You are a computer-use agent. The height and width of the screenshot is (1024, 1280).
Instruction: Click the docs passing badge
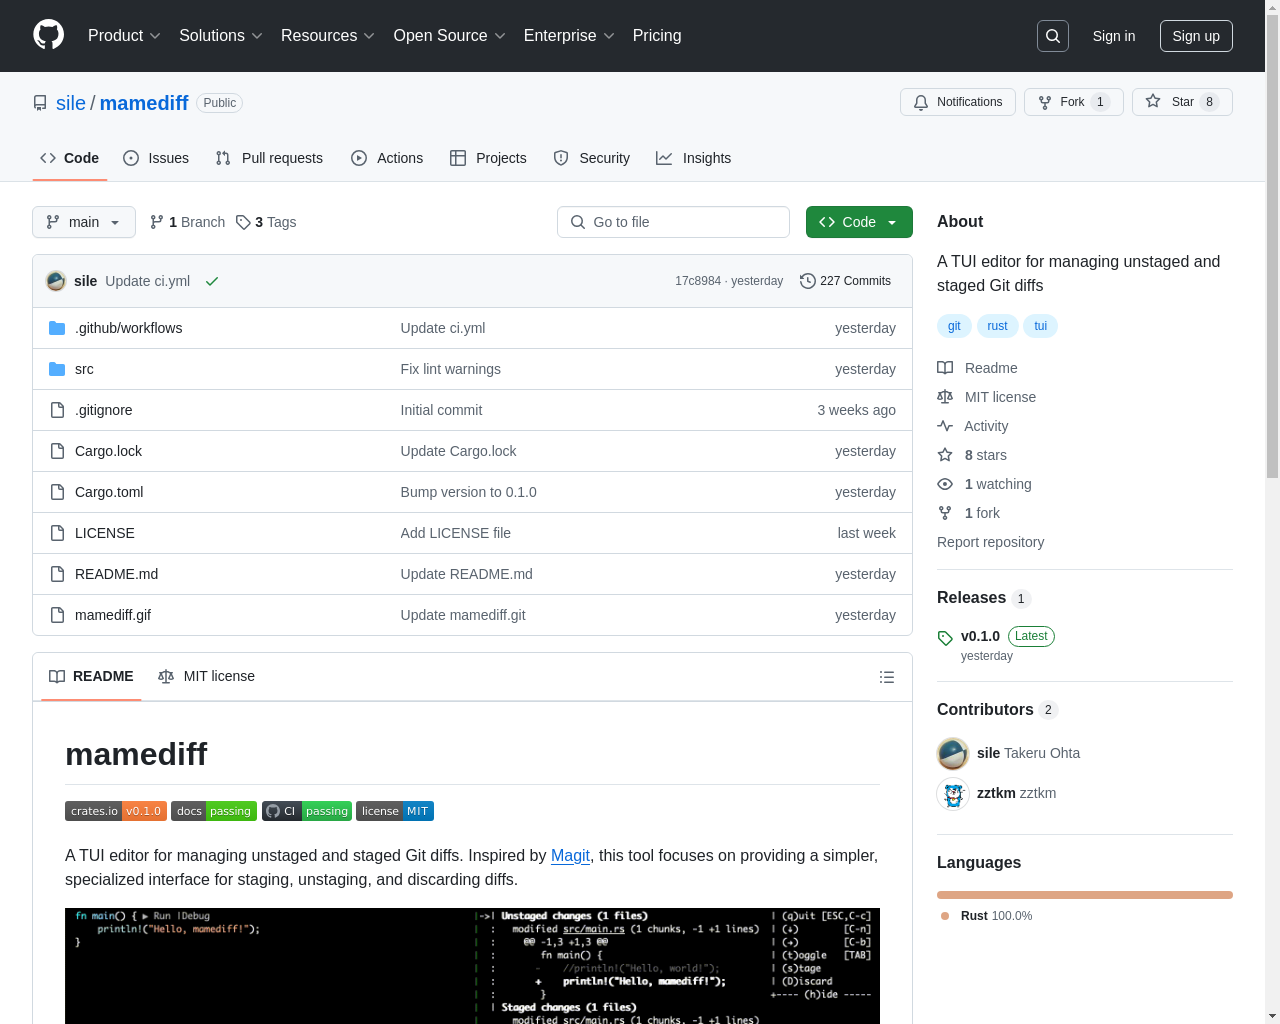214,811
